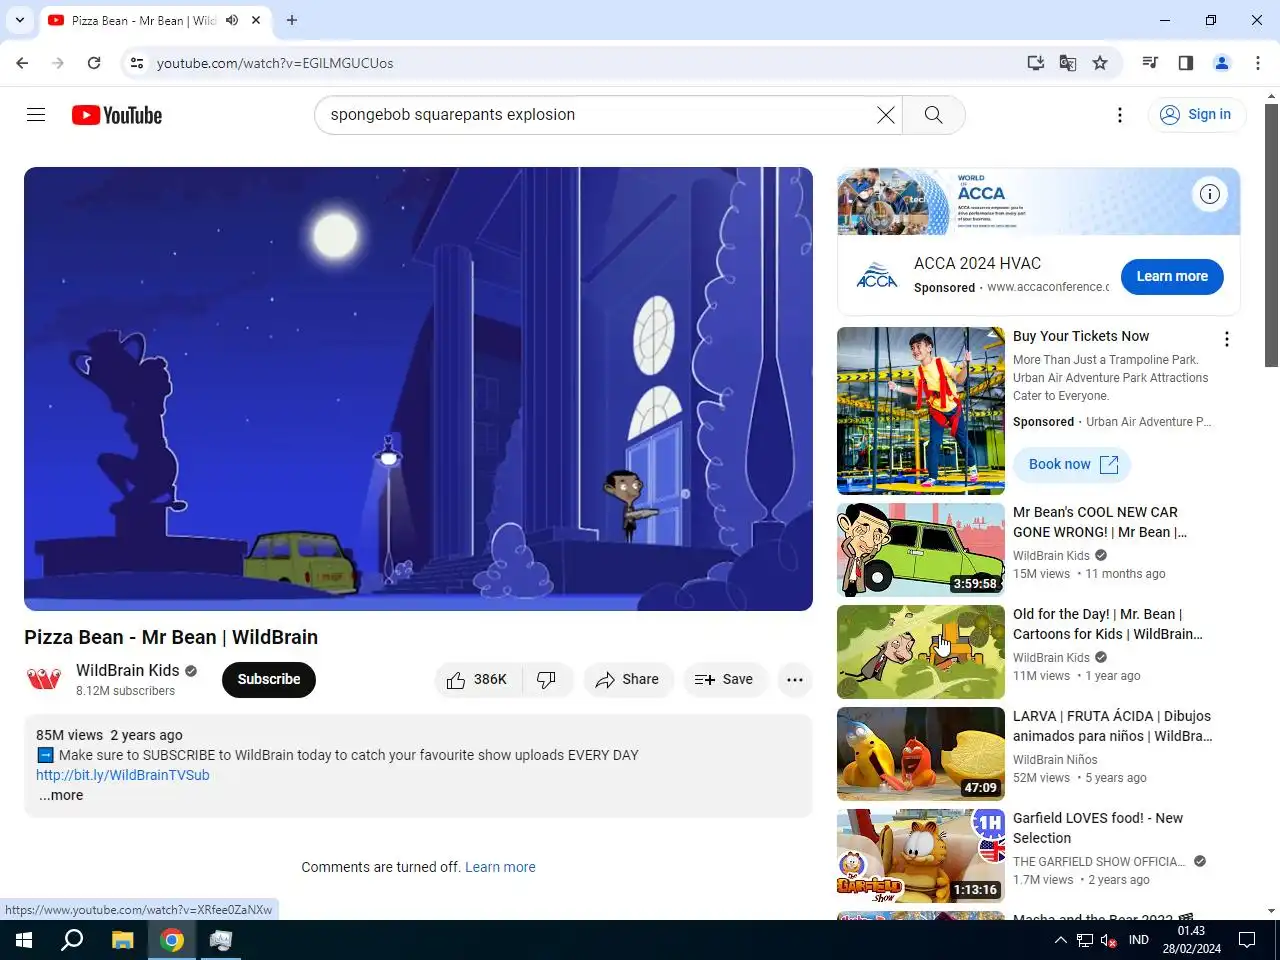Open Chrome profile avatar

pos(1222,63)
